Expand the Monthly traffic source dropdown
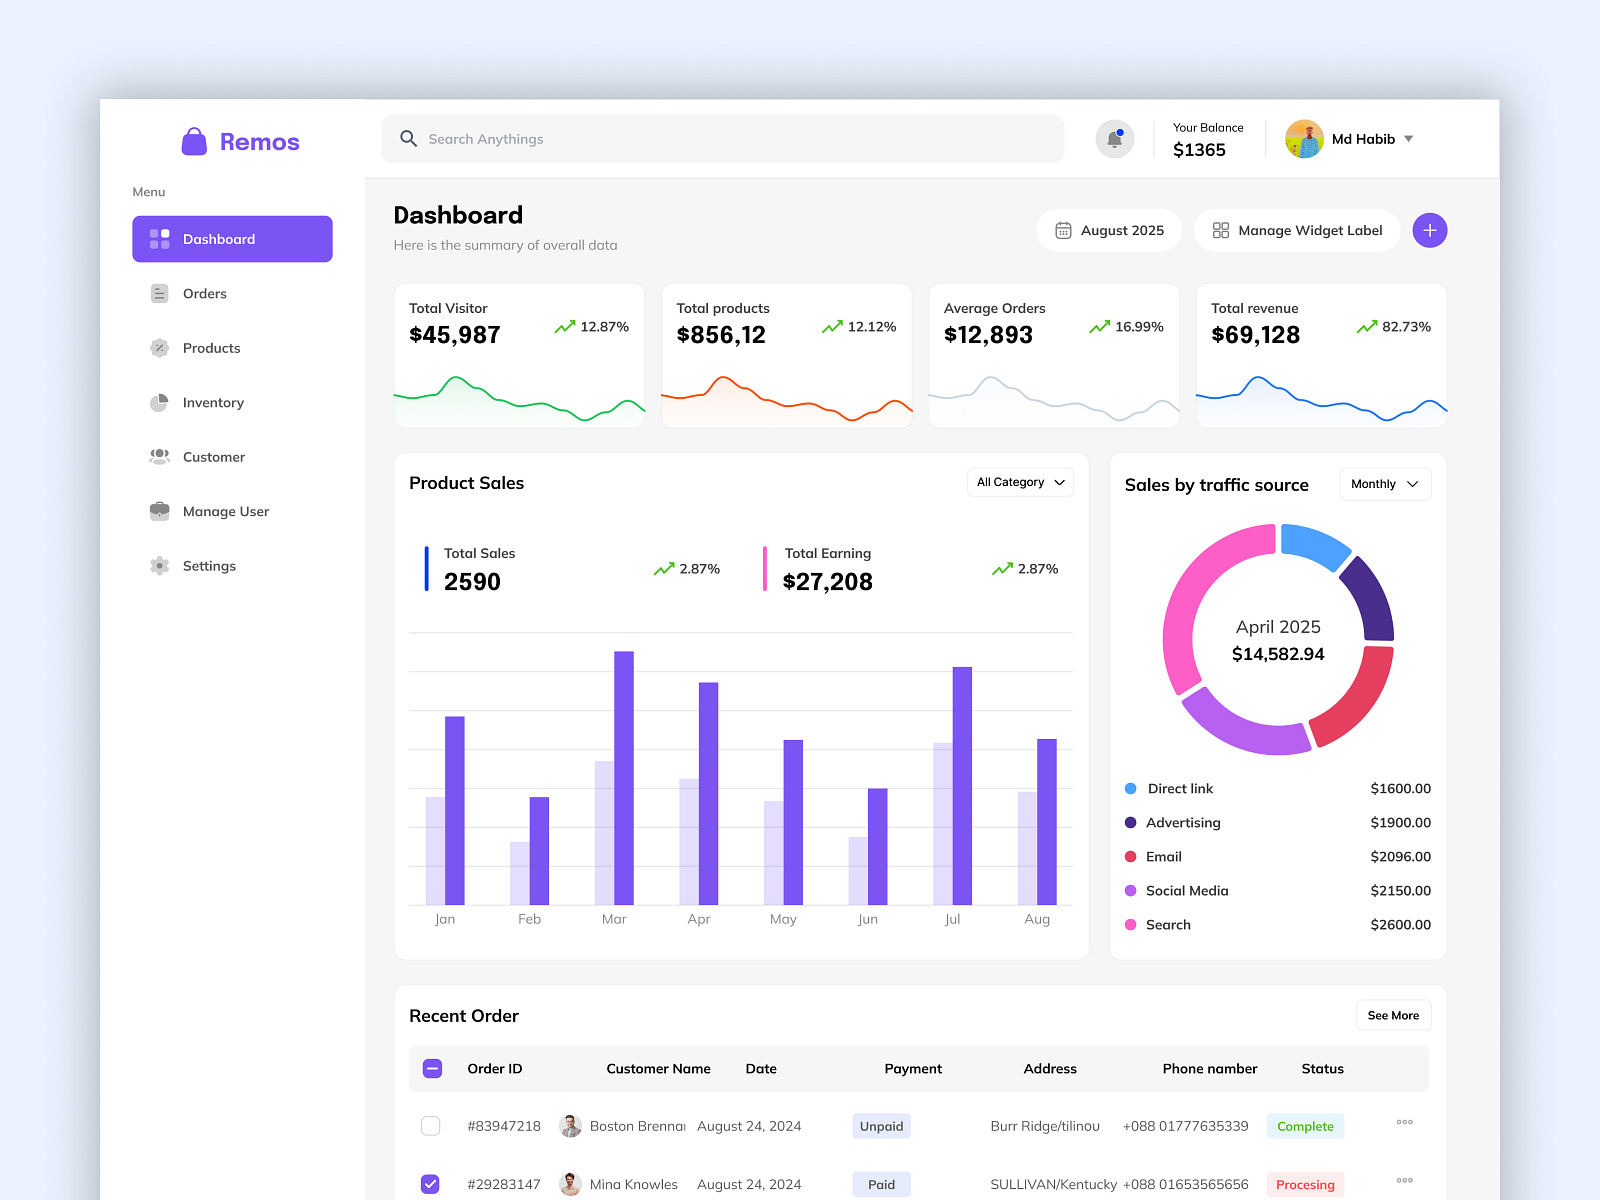Screen dimensions: 1600x1200 coord(1384,484)
